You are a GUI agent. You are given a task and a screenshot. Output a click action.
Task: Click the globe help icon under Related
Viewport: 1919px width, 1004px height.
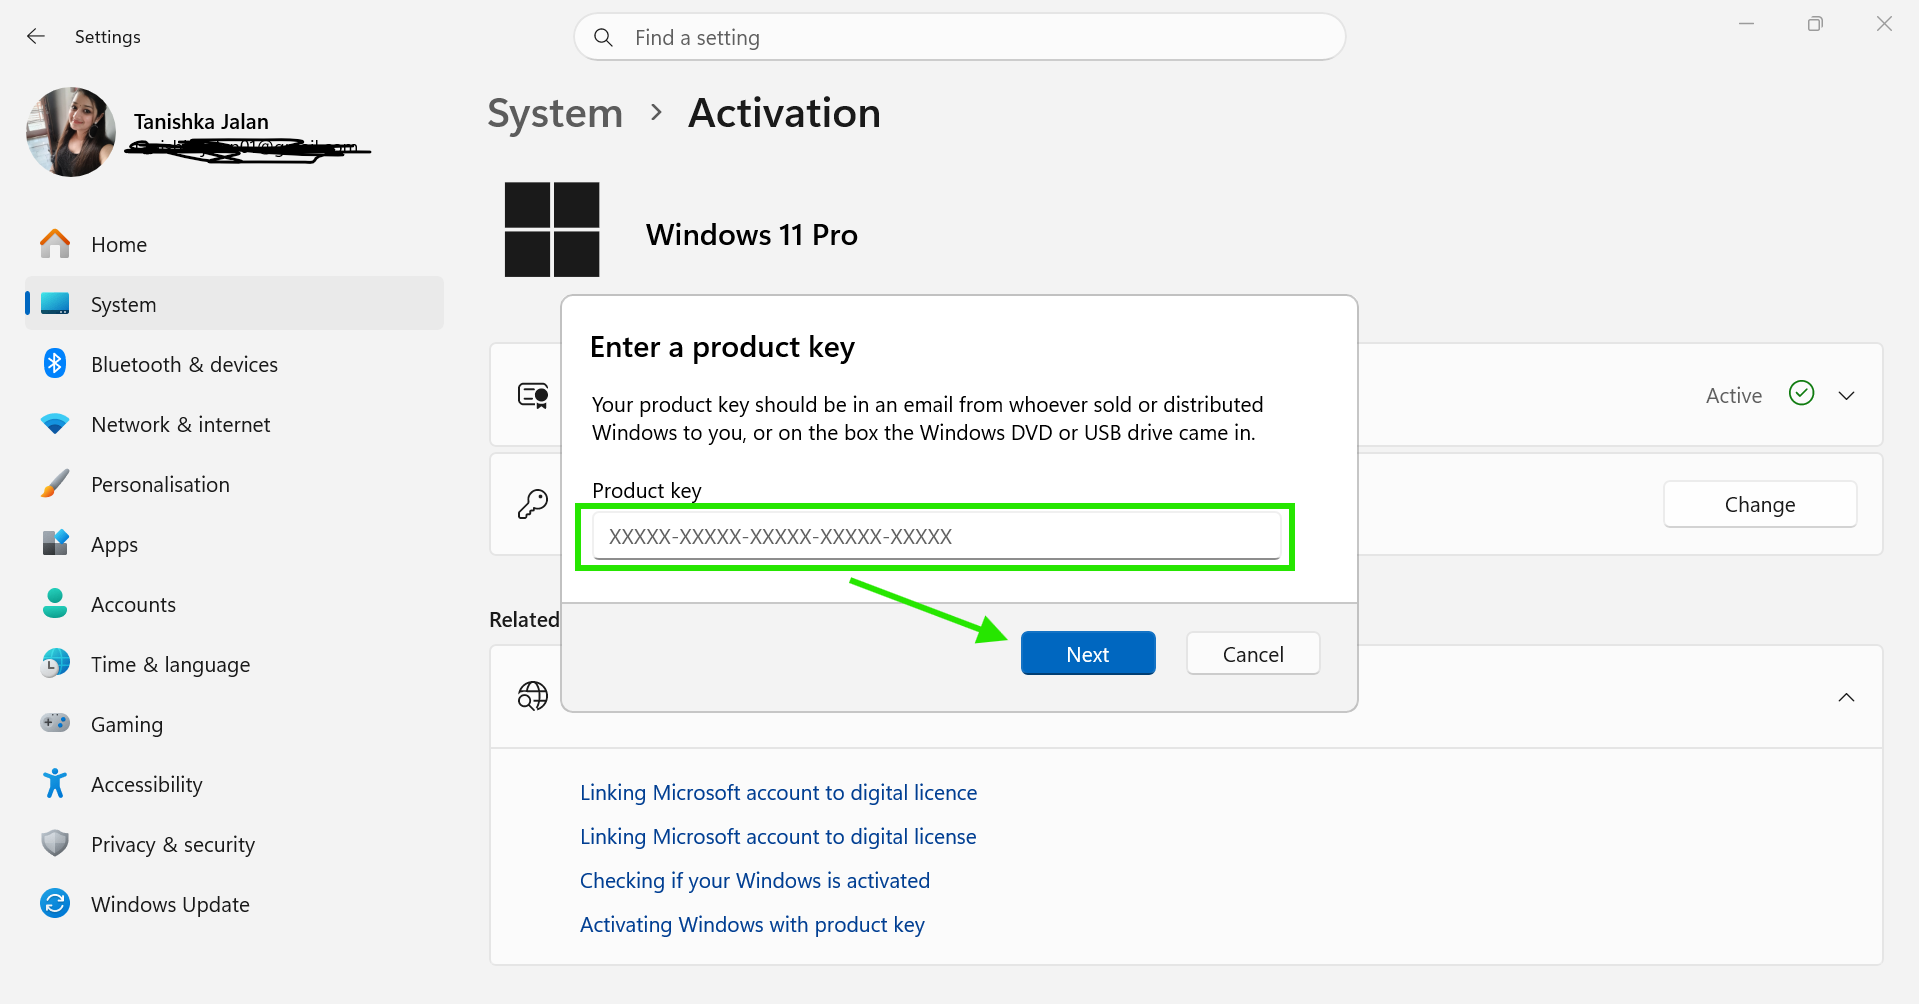(533, 696)
